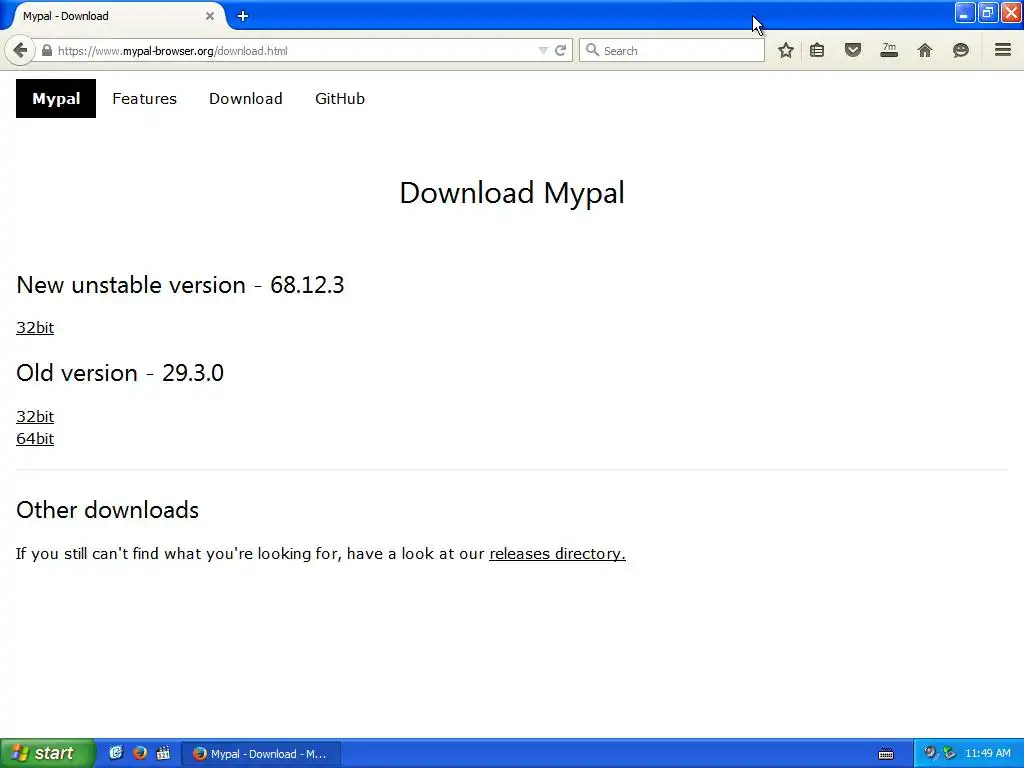This screenshot has width=1024, height=768.
Task: Open the Download nav item
Action: 246,99
